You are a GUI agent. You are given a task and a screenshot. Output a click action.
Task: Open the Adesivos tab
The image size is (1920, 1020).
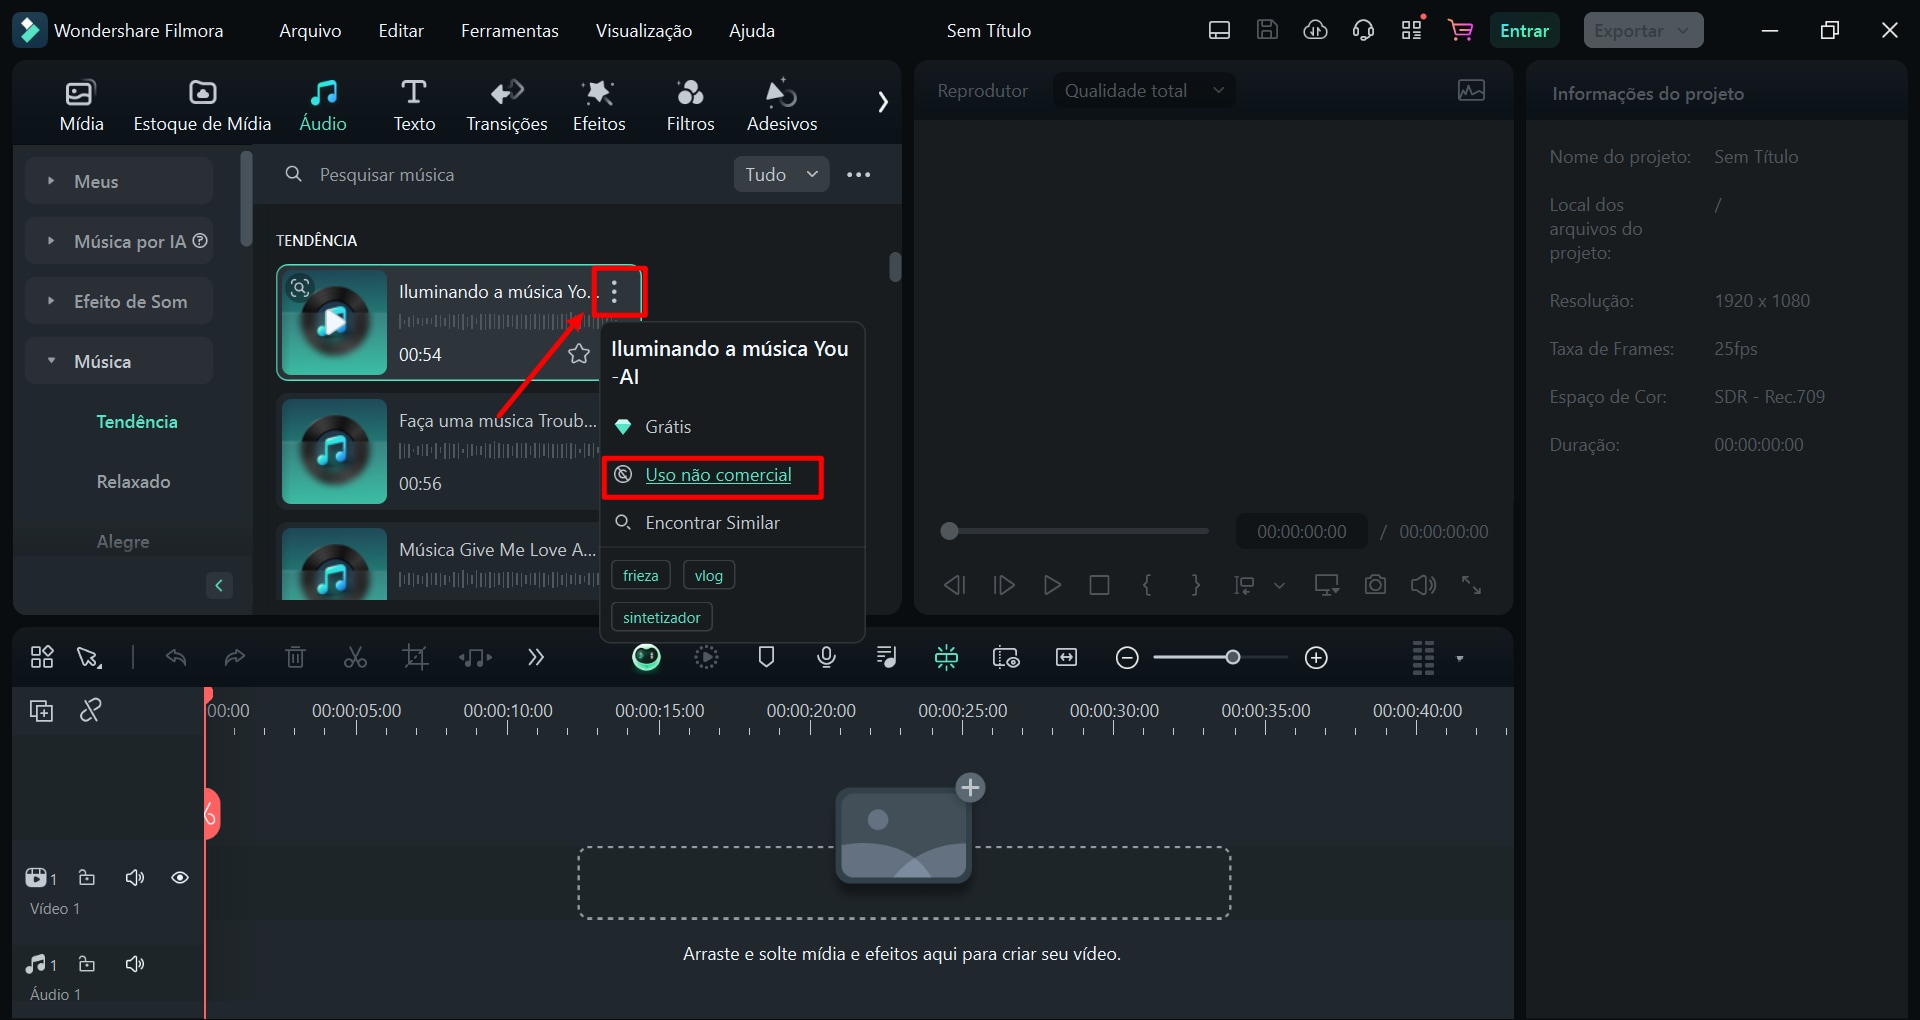(x=782, y=105)
